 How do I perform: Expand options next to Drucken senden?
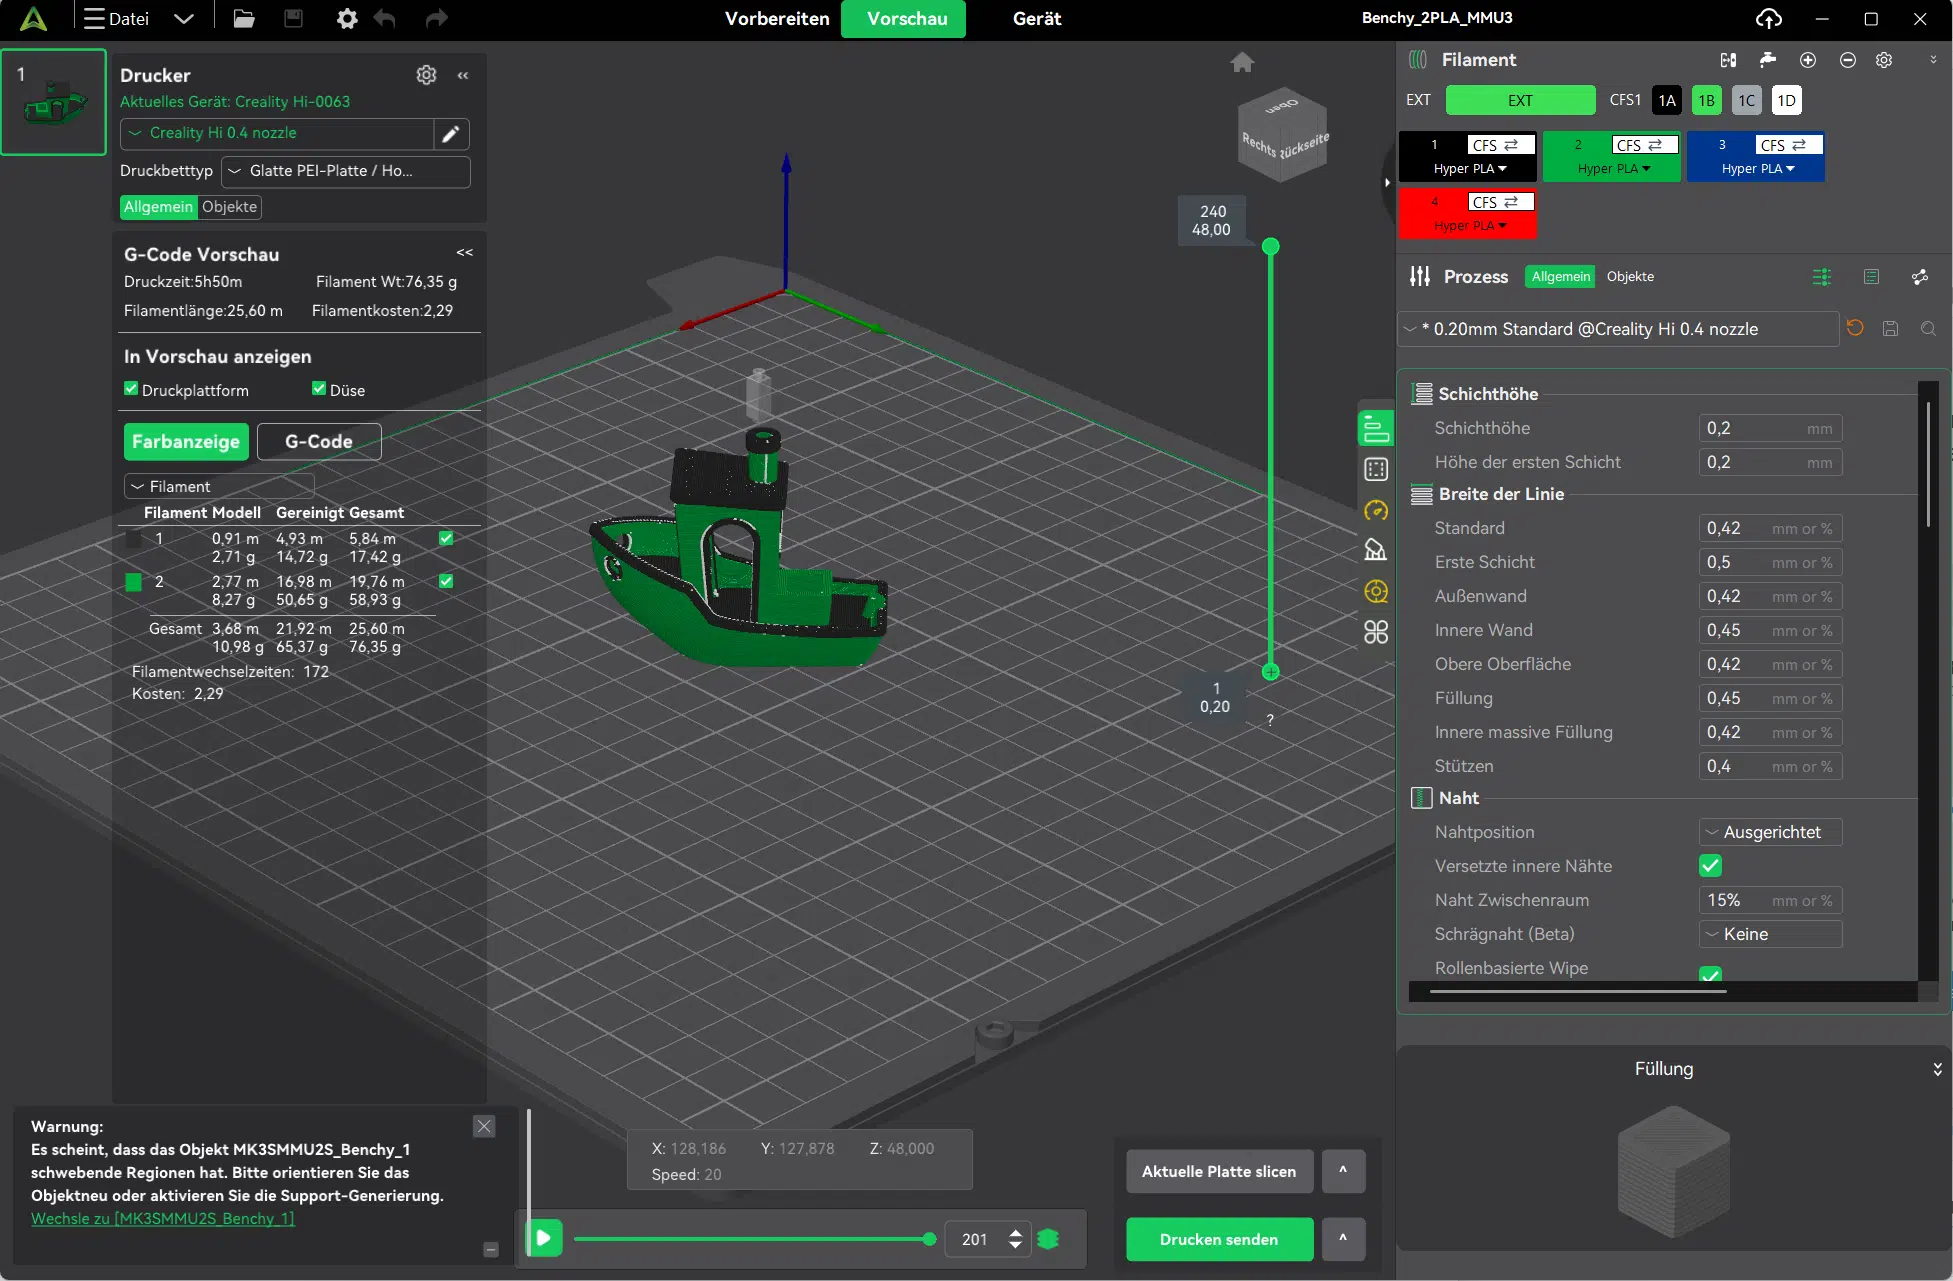point(1343,1239)
